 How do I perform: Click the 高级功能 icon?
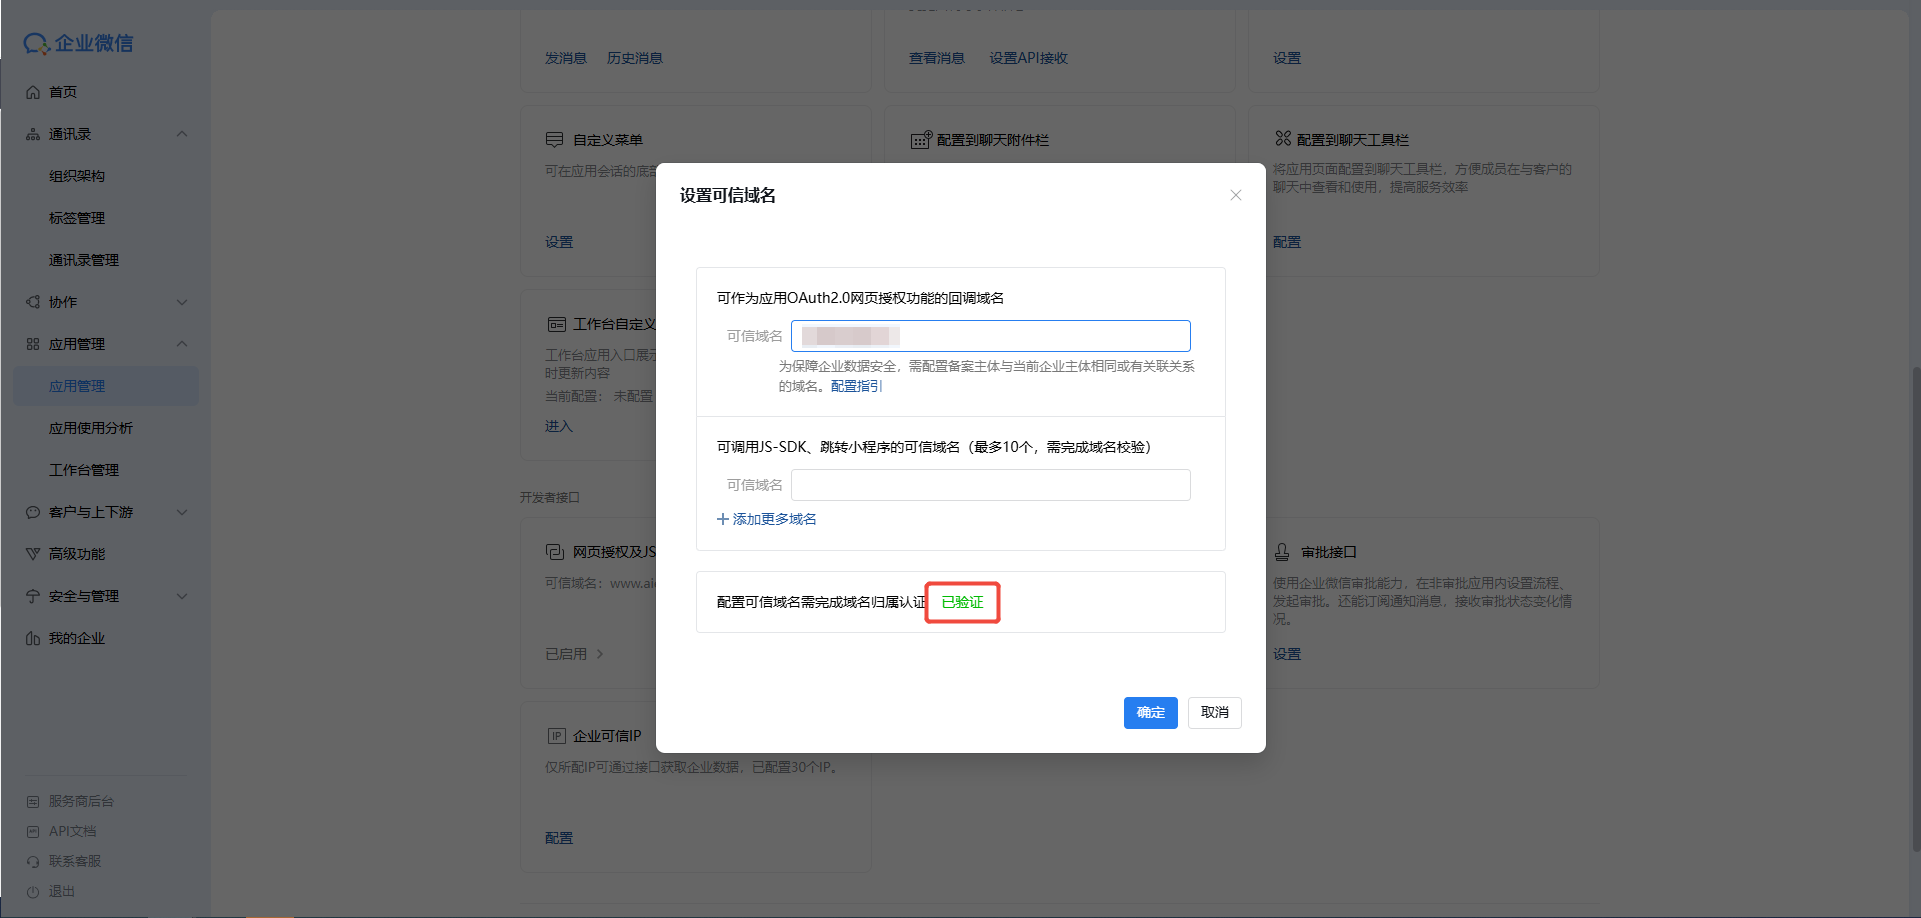pyautogui.click(x=33, y=554)
